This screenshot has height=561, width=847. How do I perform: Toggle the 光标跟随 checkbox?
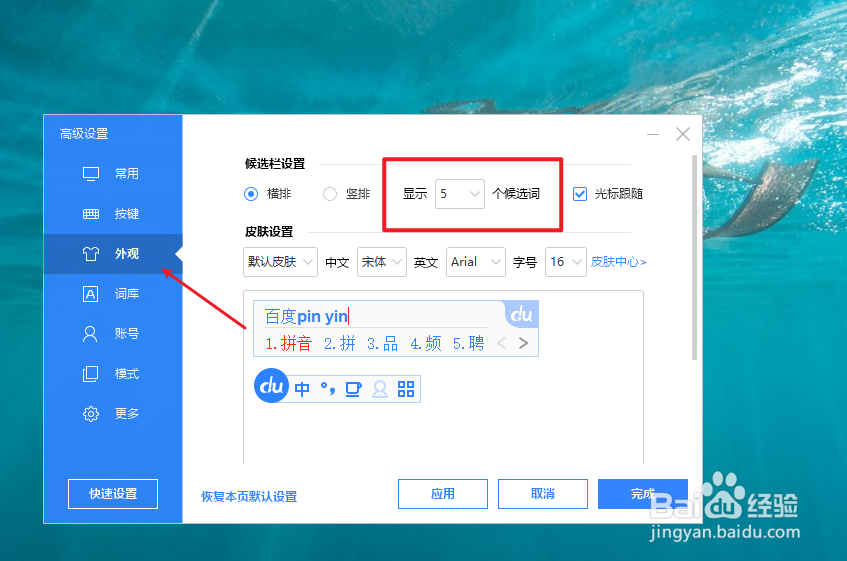(x=580, y=194)
